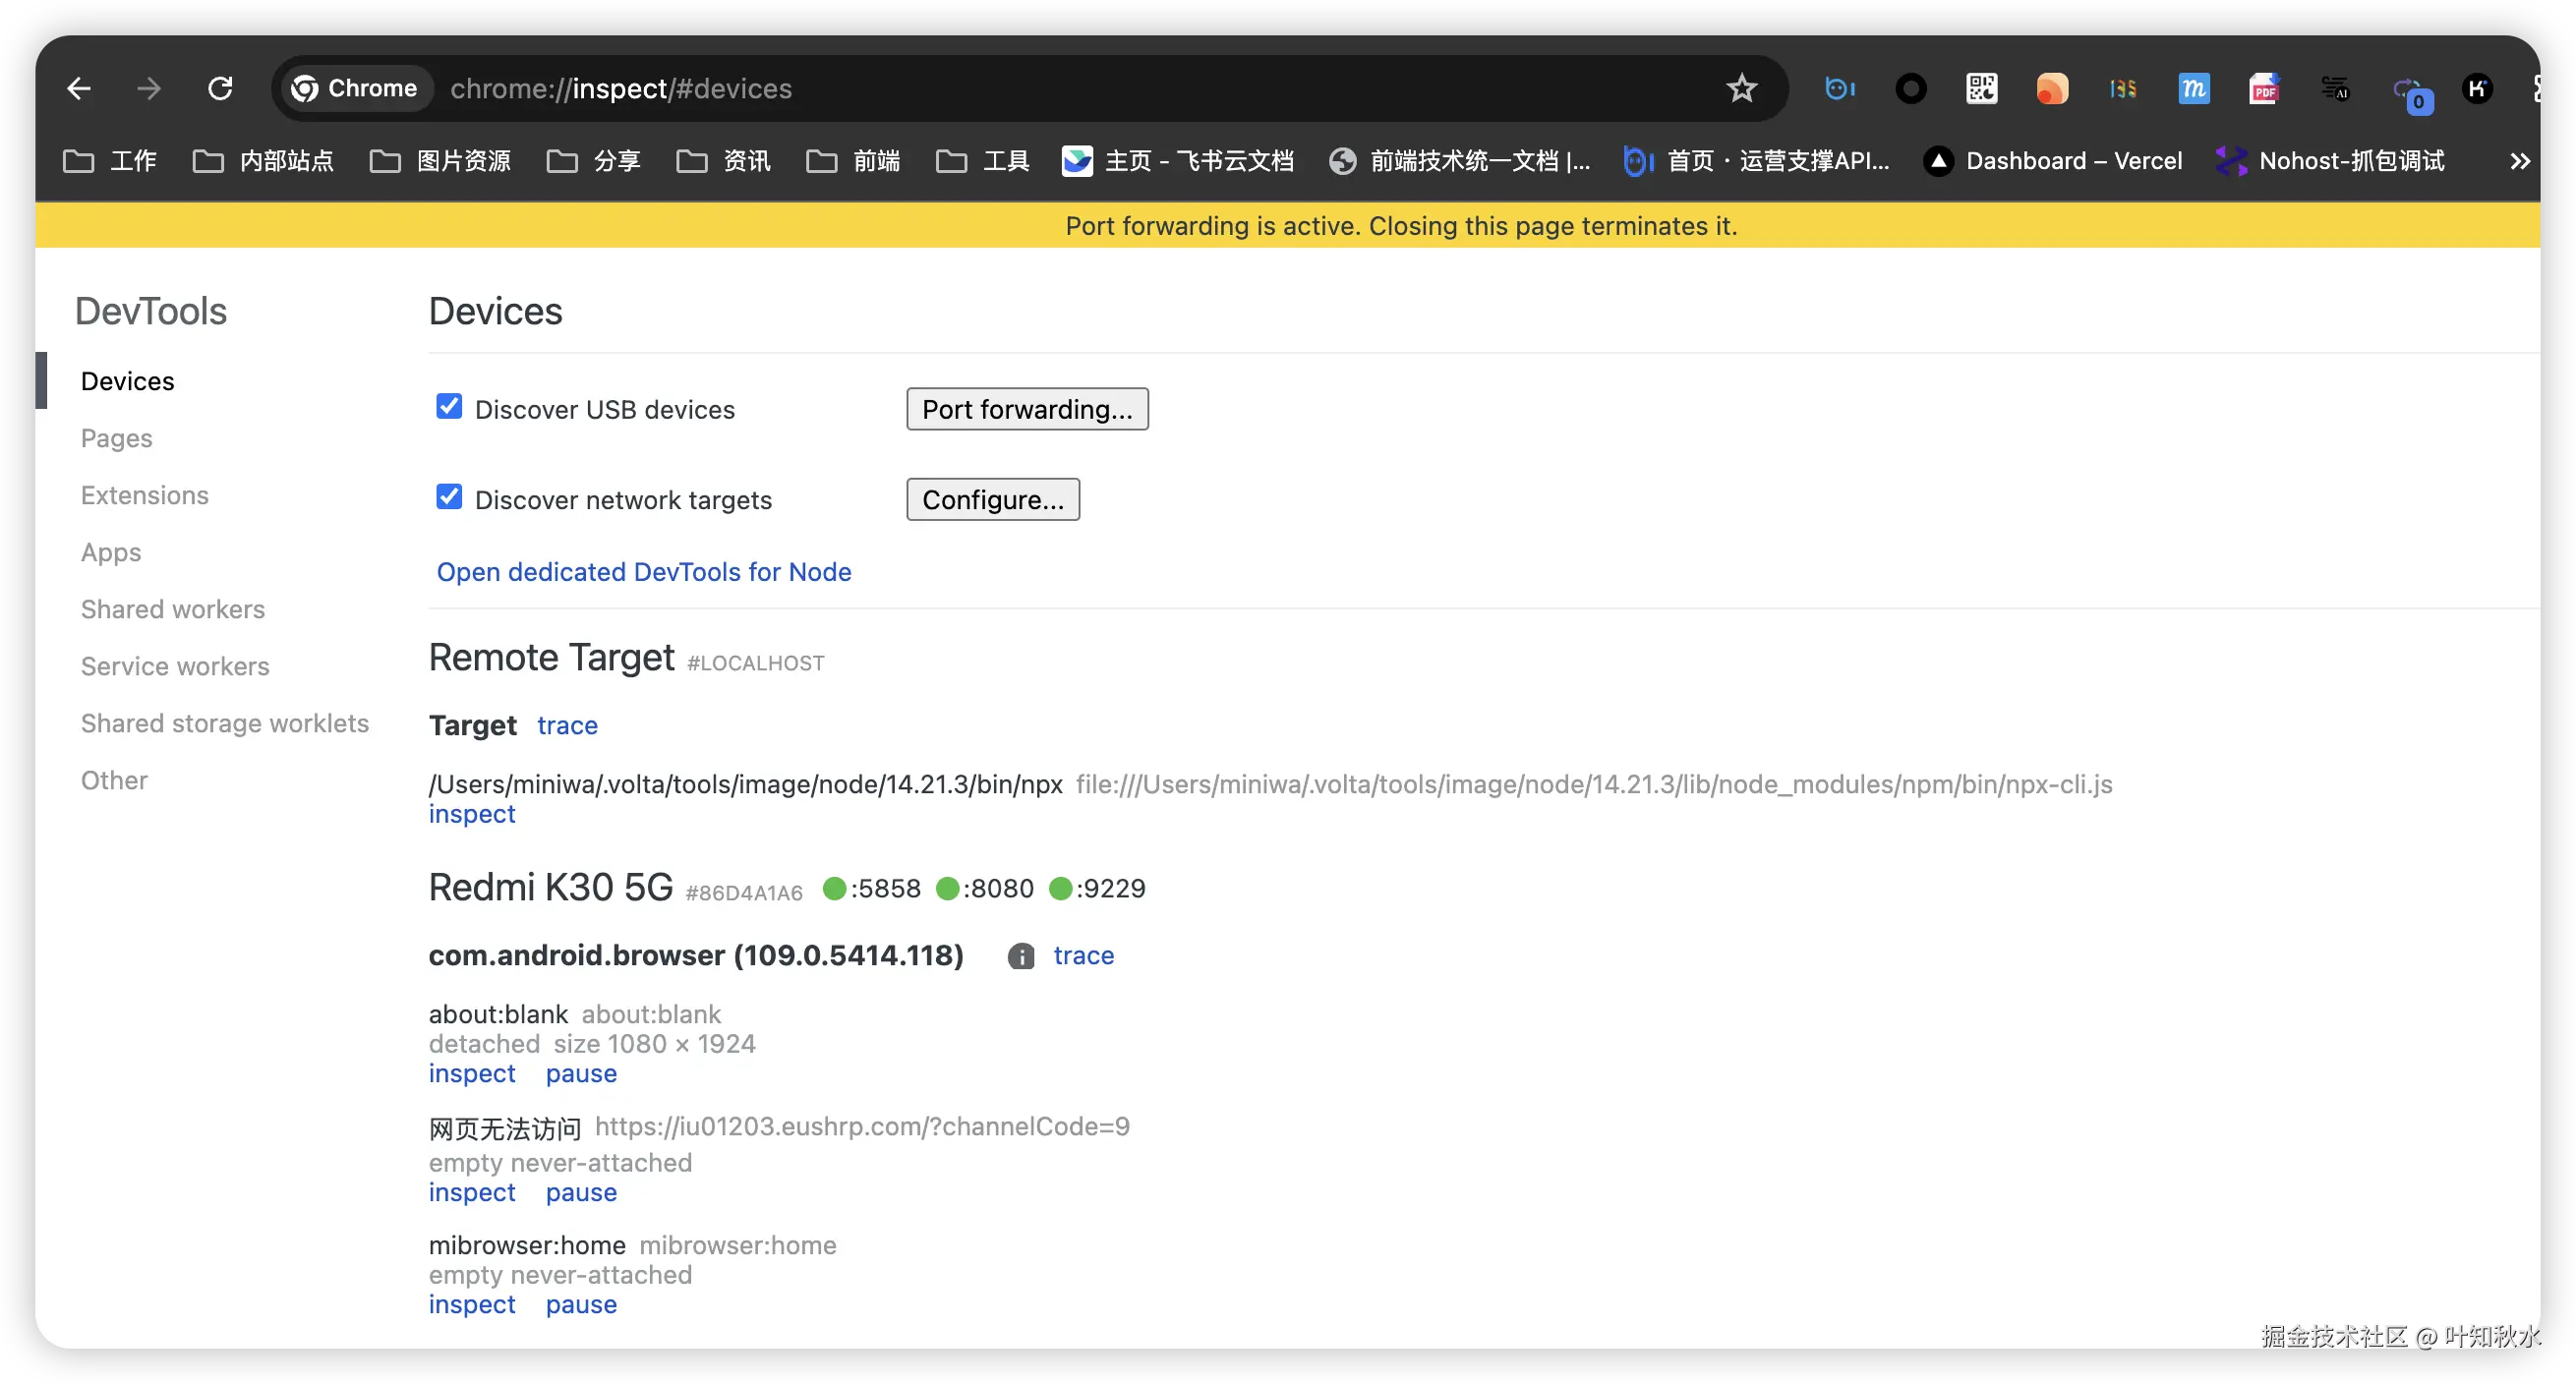The image size is (2576, 1384).
Task: Select Pages in the DevTools sidebar
Action: tap(116, 438)
